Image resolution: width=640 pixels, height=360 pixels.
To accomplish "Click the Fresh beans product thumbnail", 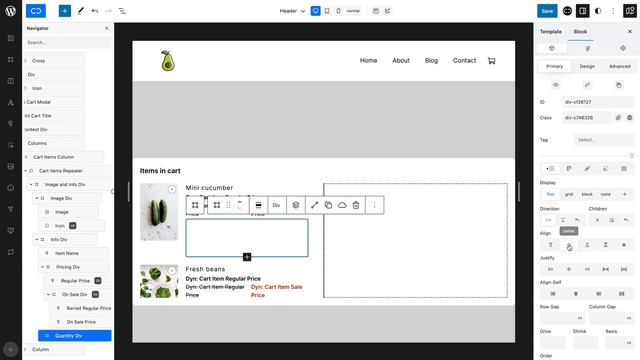I will 159,281.
